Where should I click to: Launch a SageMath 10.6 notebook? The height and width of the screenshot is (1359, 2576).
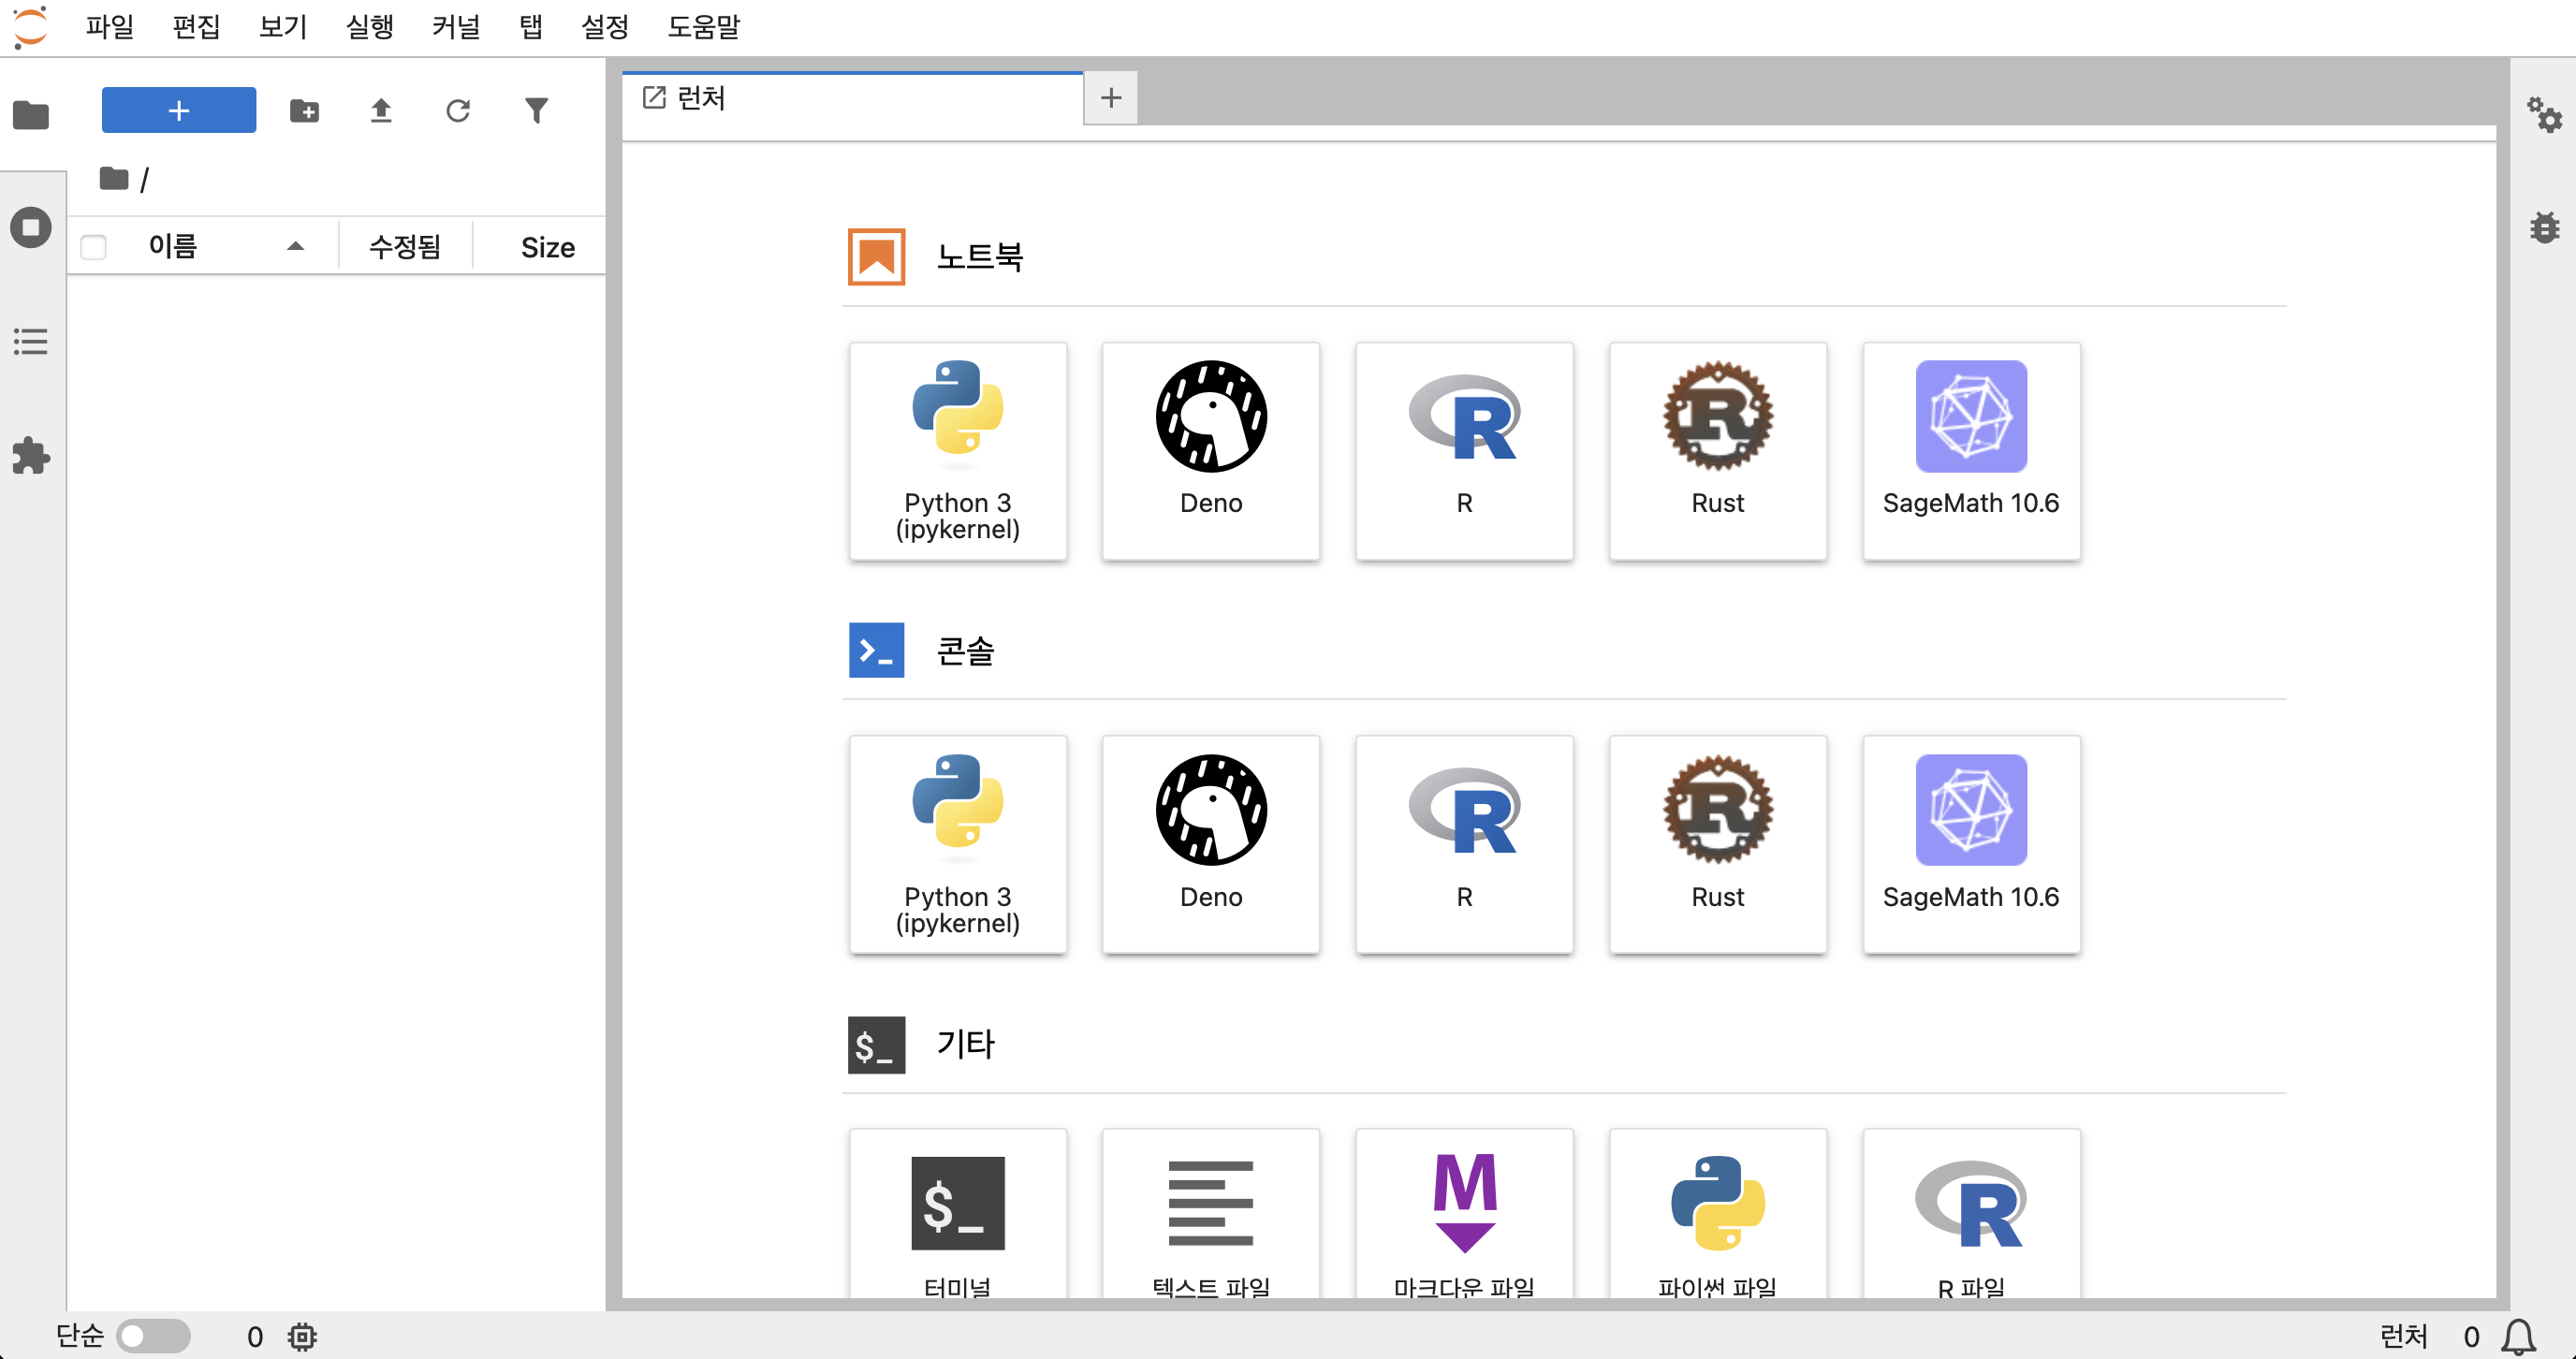click(x=1971, y=451)
